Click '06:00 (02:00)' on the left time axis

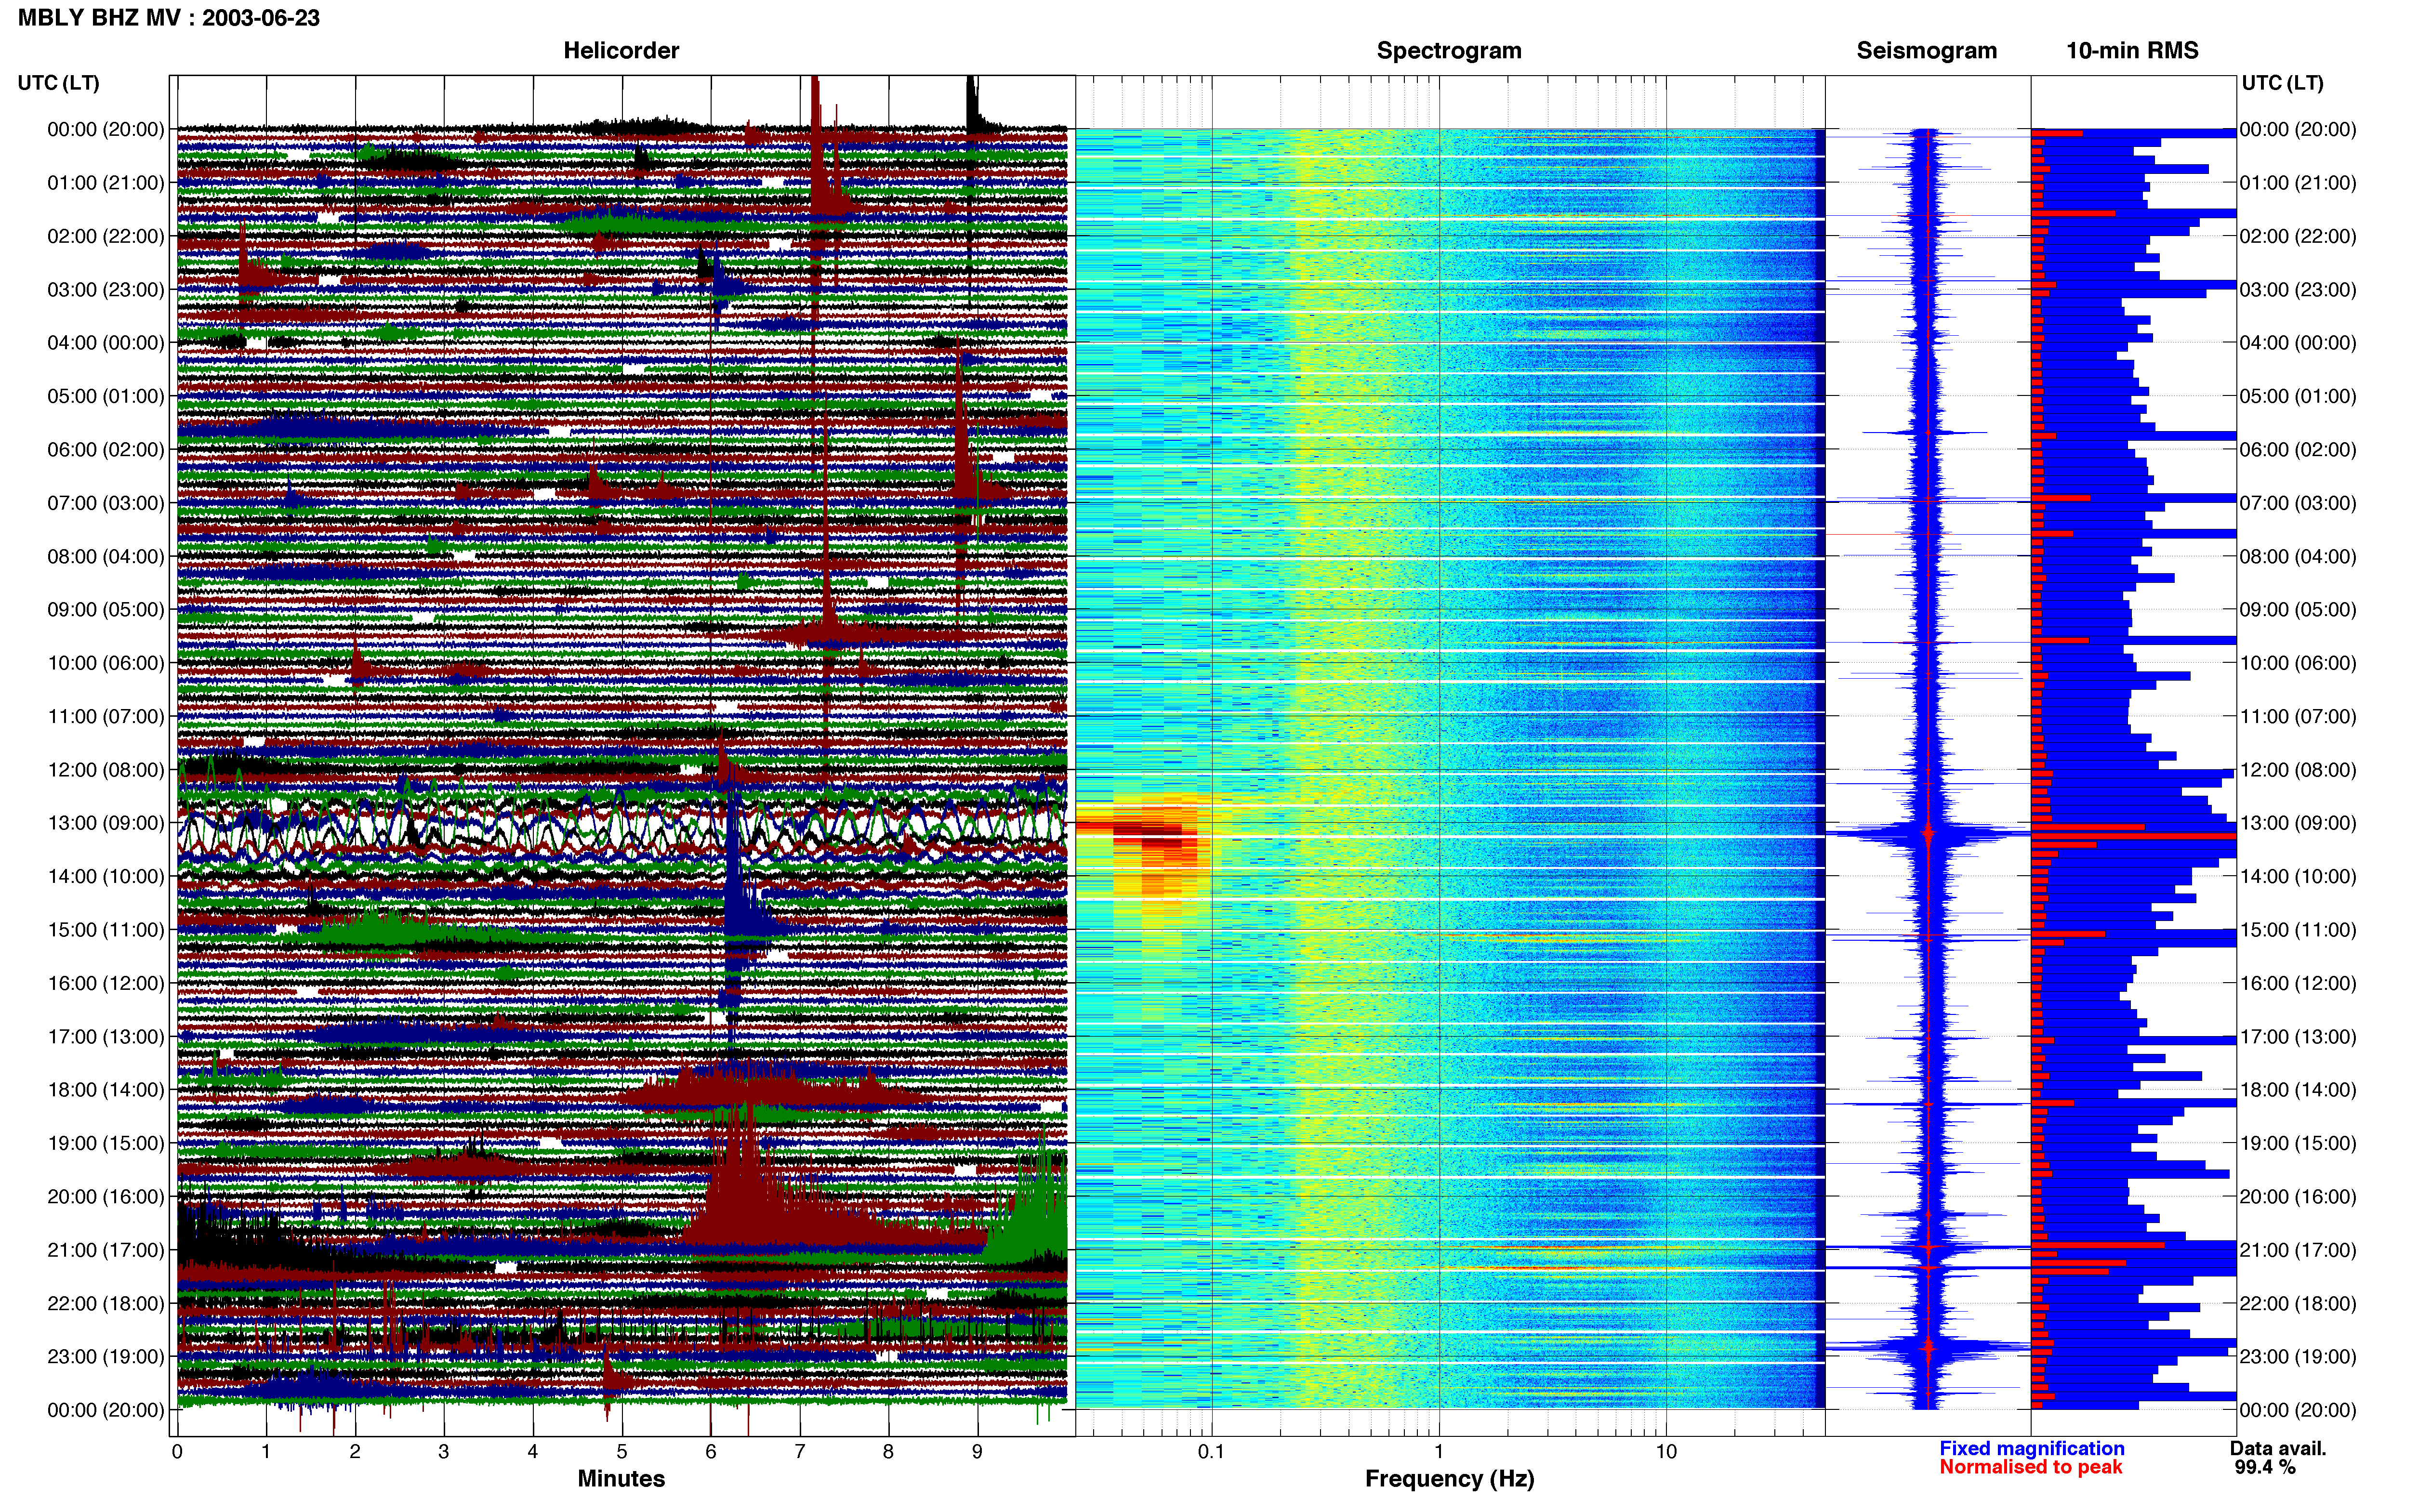[x=106, y=450]
